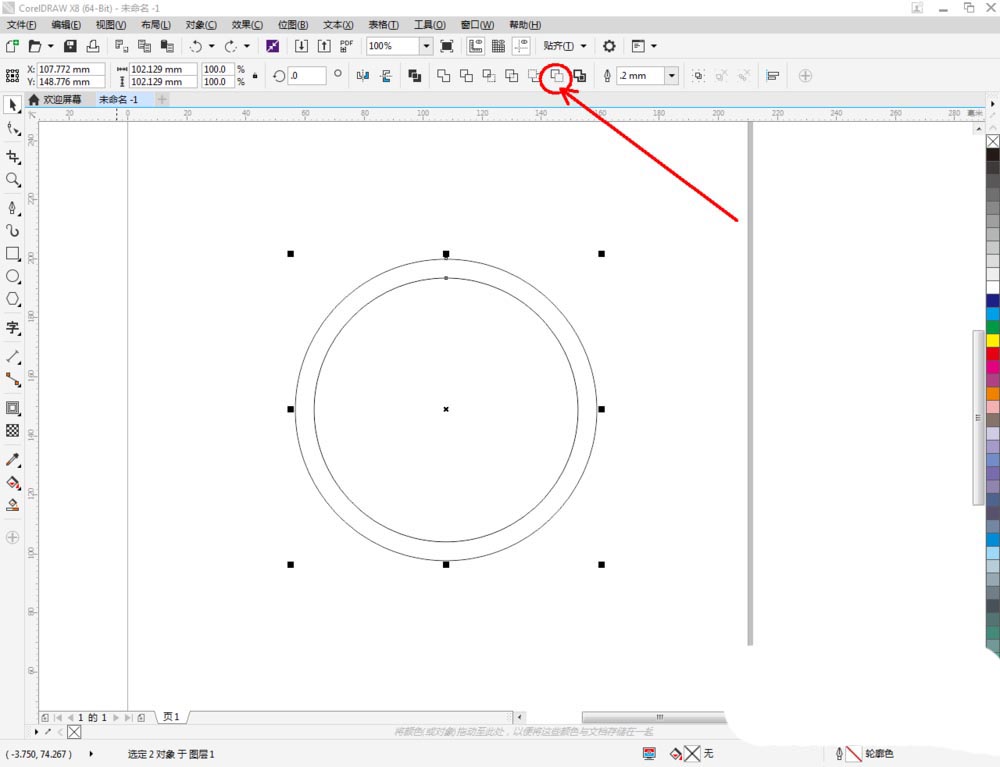Click the Create boundary icon
The width and height of the screenshot is (1000, 767).
580,76
